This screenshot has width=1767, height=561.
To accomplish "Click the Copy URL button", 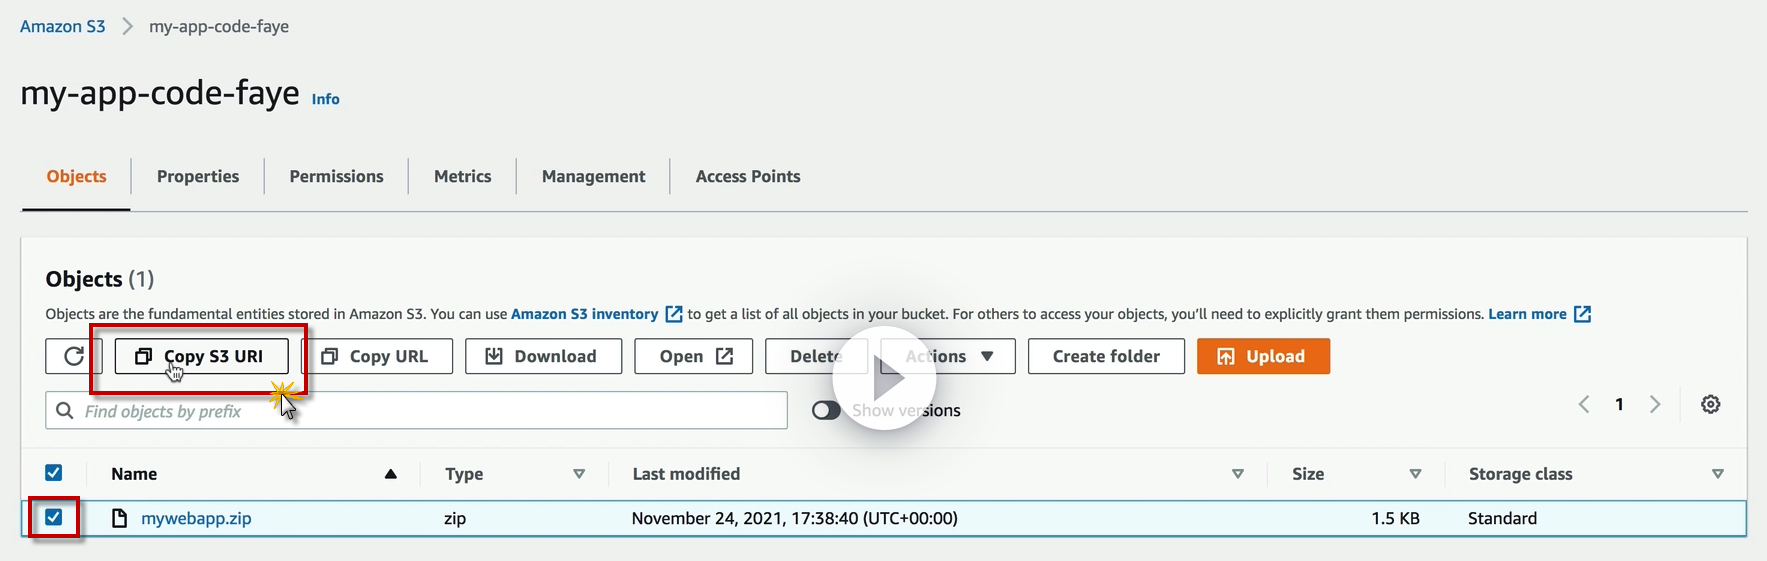I will 377,357.
